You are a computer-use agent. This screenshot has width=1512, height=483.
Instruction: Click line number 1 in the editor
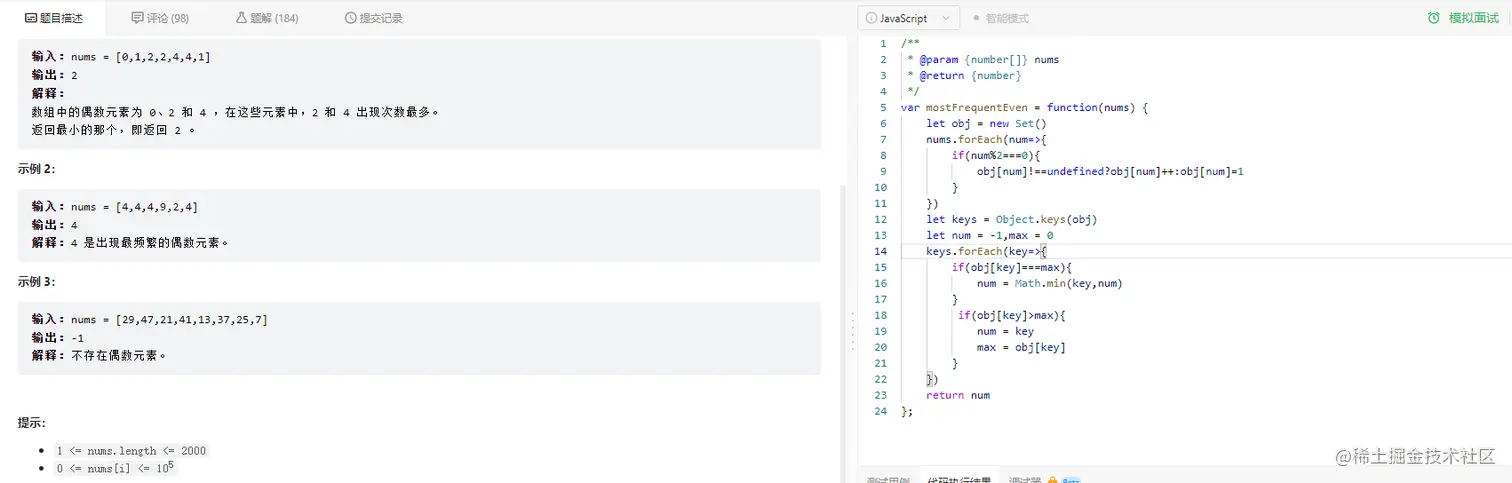[884, 43]
